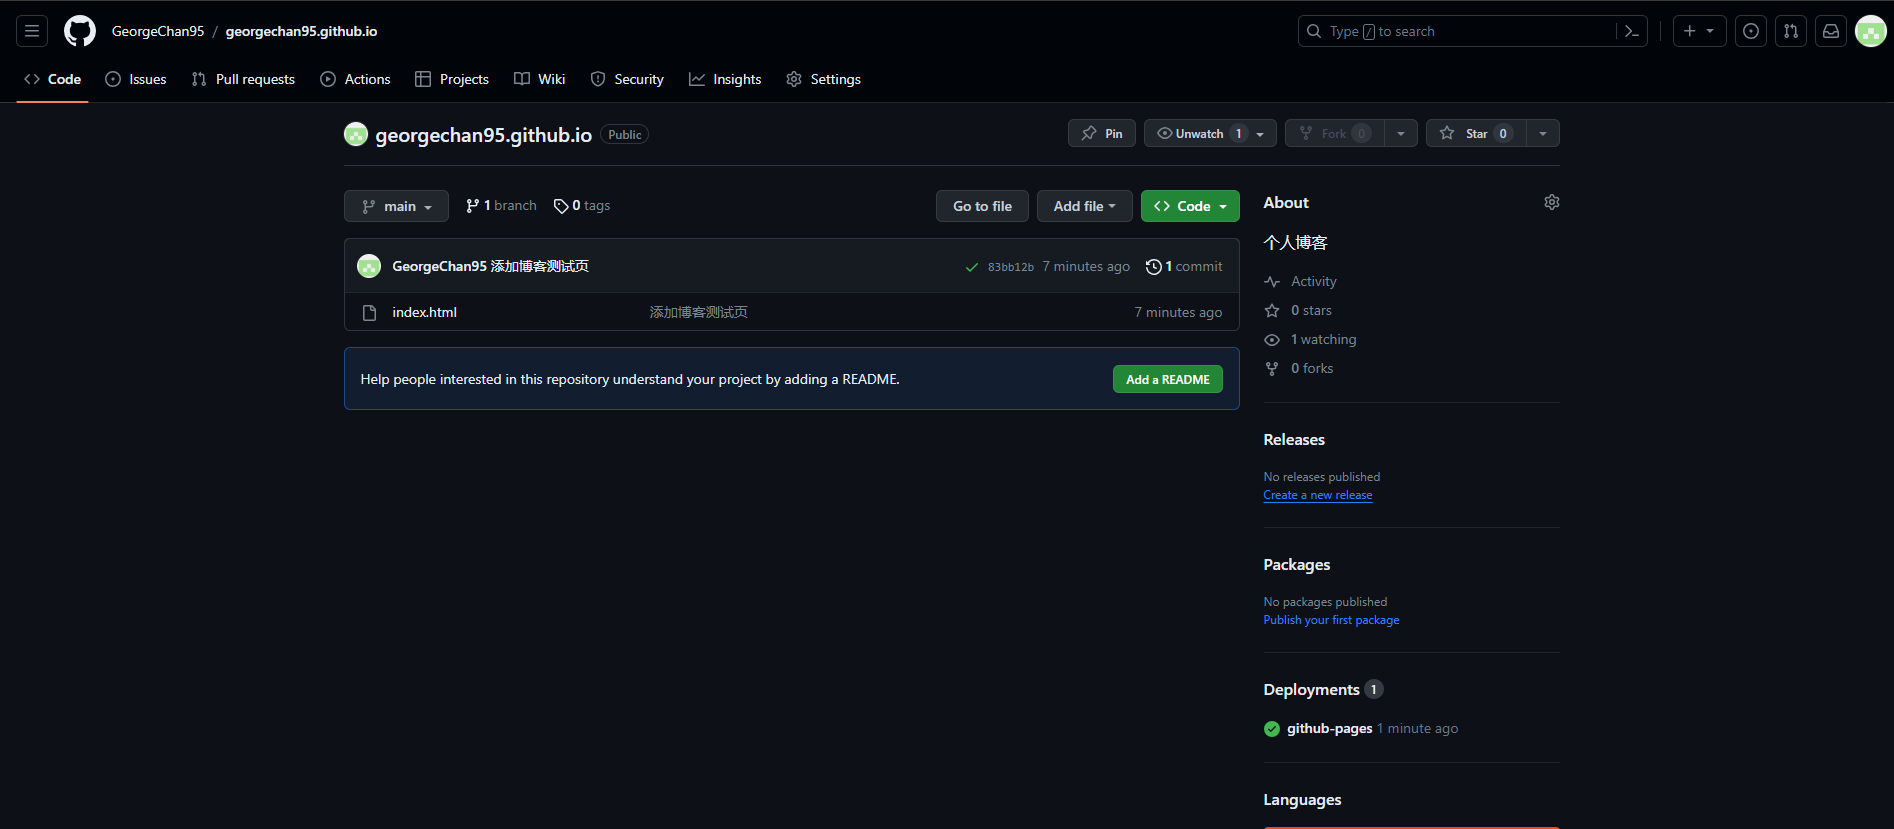Click GeorgeChan95 avatar in commit row
Viewport: 1894px width, 829px height.
(x=369, y=266)
